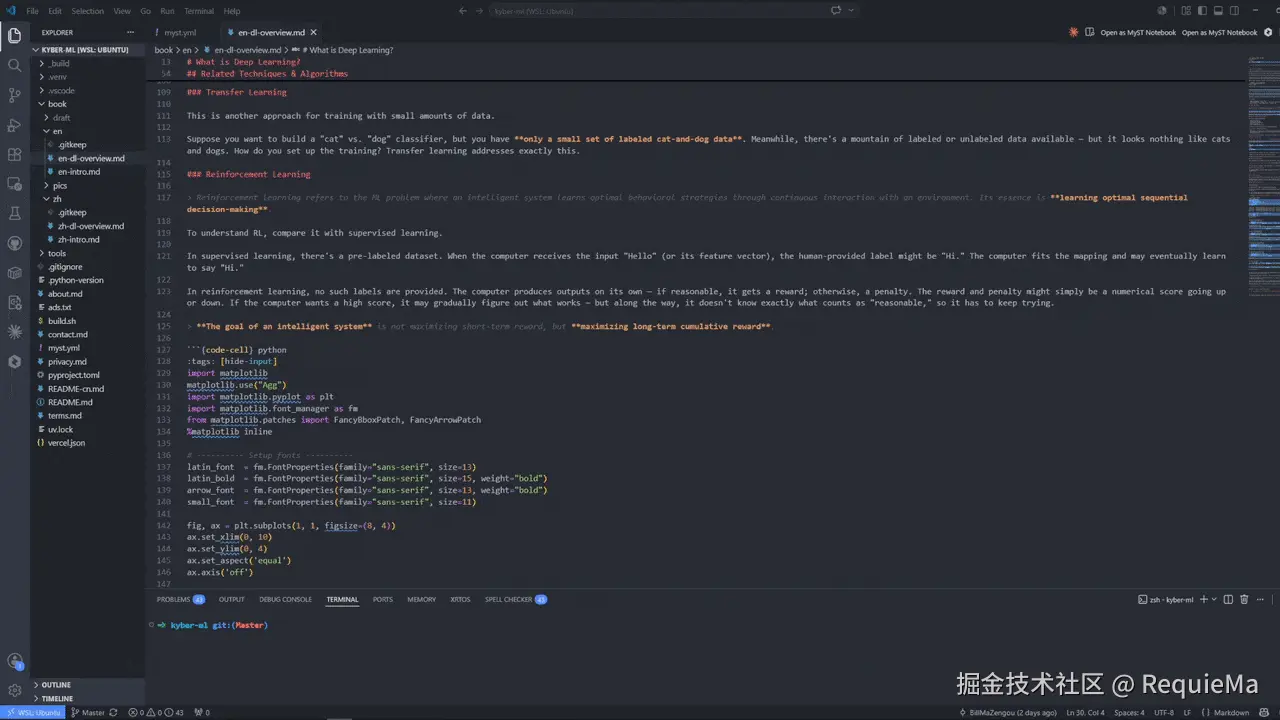Open the Explorer files icon
This screenshot has width=1280, height=720.
click(x=14, y=36)
